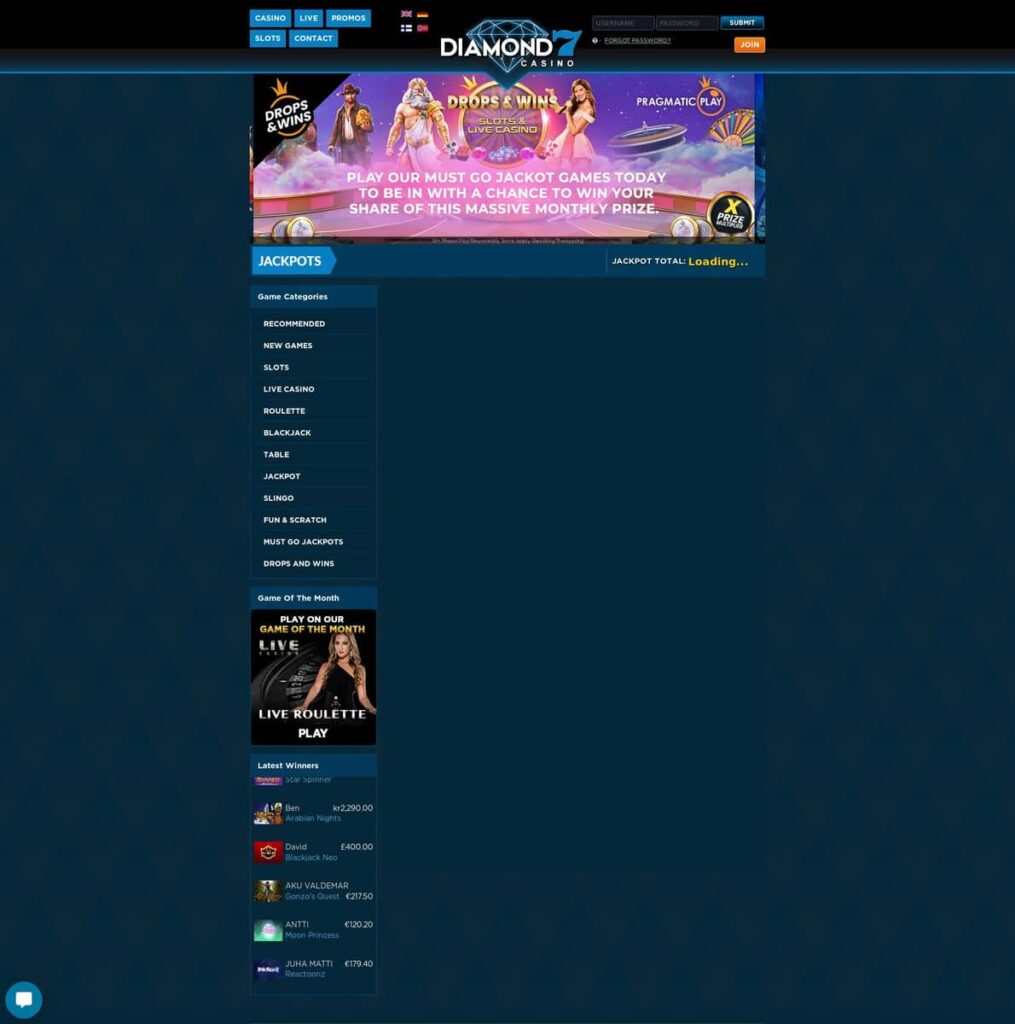
Task: Go to the Slots nav tab
Action: (267, 39)
